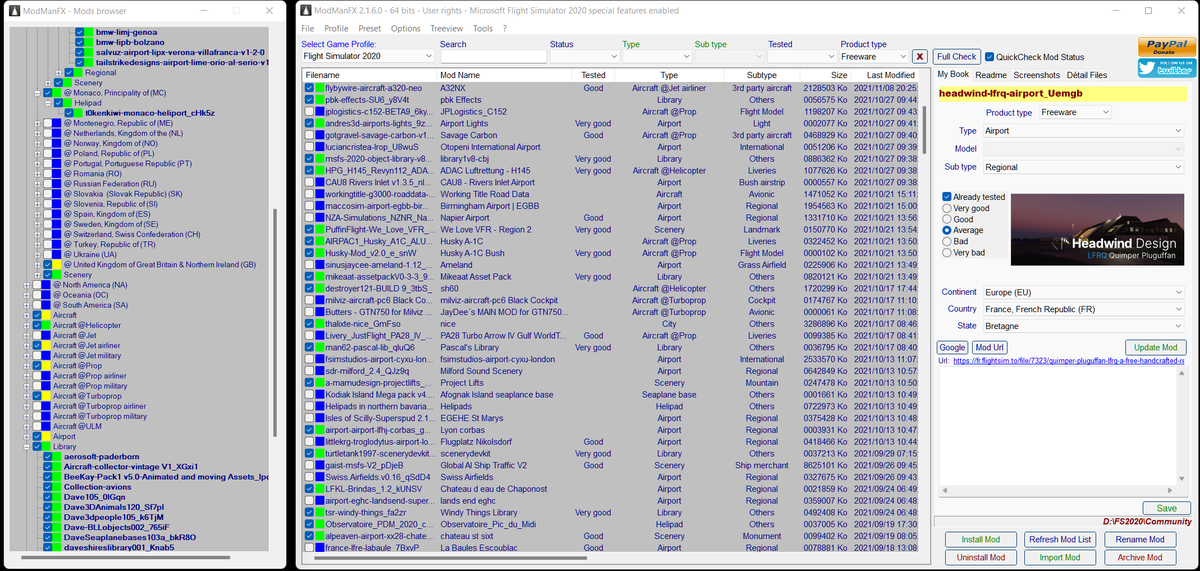The height and width of the screenshot is (571, 1200).
Task: Open the File menu
Action: tap(308, 29)
